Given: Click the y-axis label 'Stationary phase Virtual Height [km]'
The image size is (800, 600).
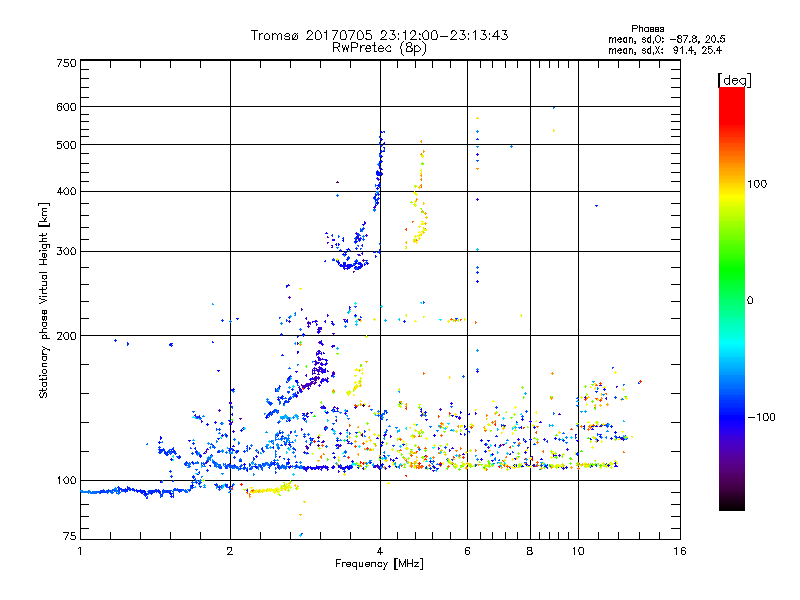Looking at the screenshot, I should [44, 301].
